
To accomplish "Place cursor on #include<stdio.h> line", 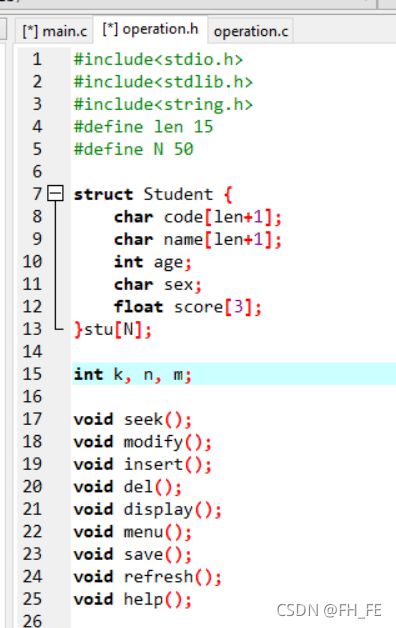I will tap(158, 59).
